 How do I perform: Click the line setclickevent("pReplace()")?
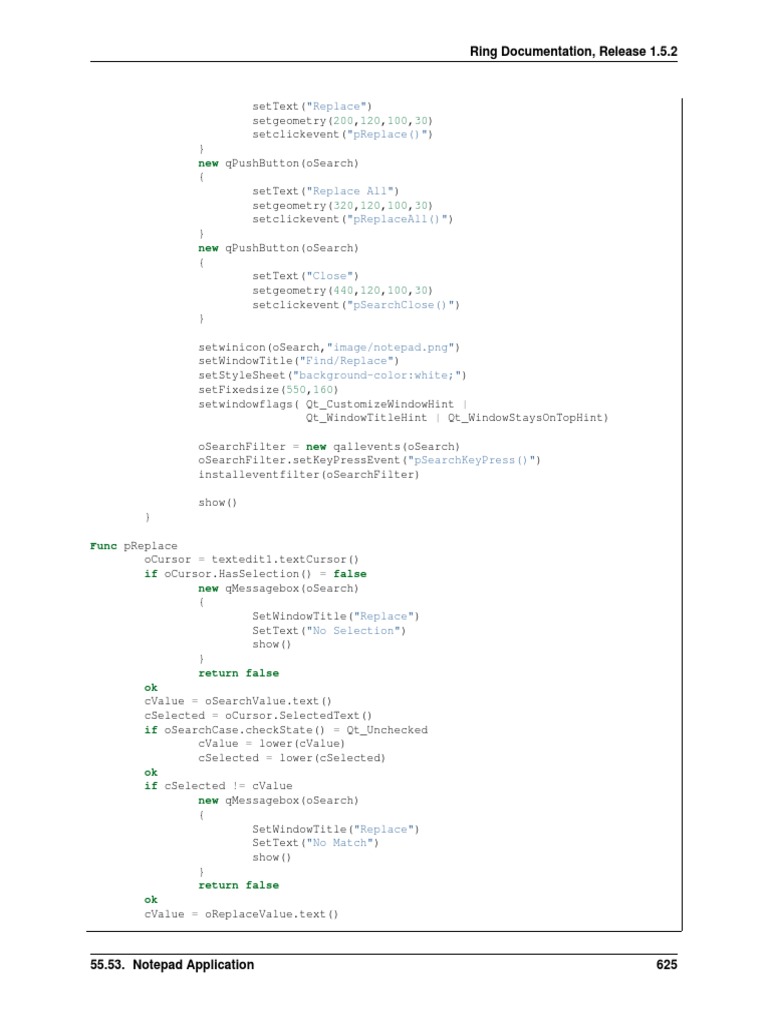[x=342, y=135]
